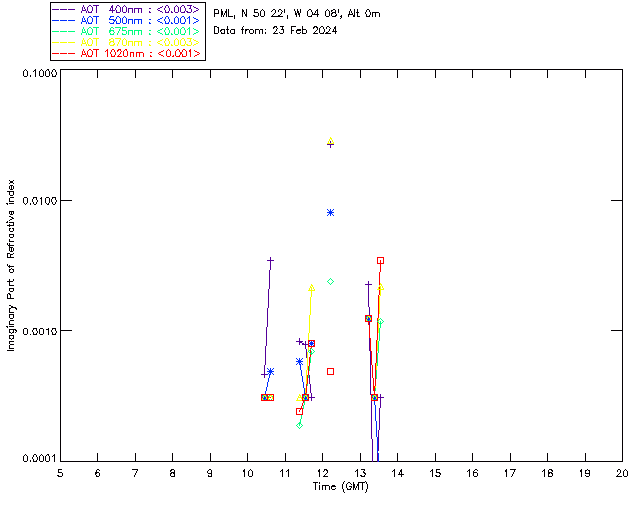
Task: Click the blue dashed line sample in legend
Action: 64,20
